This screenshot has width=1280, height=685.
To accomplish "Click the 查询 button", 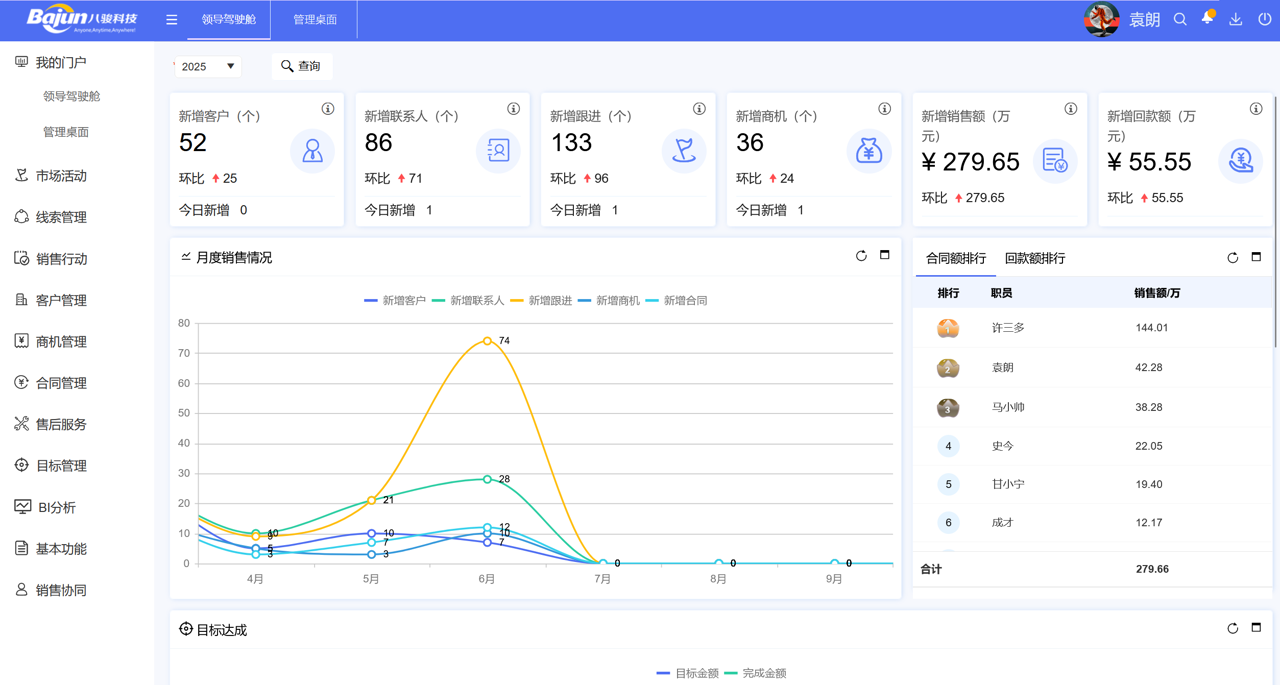I will (301, 66).
